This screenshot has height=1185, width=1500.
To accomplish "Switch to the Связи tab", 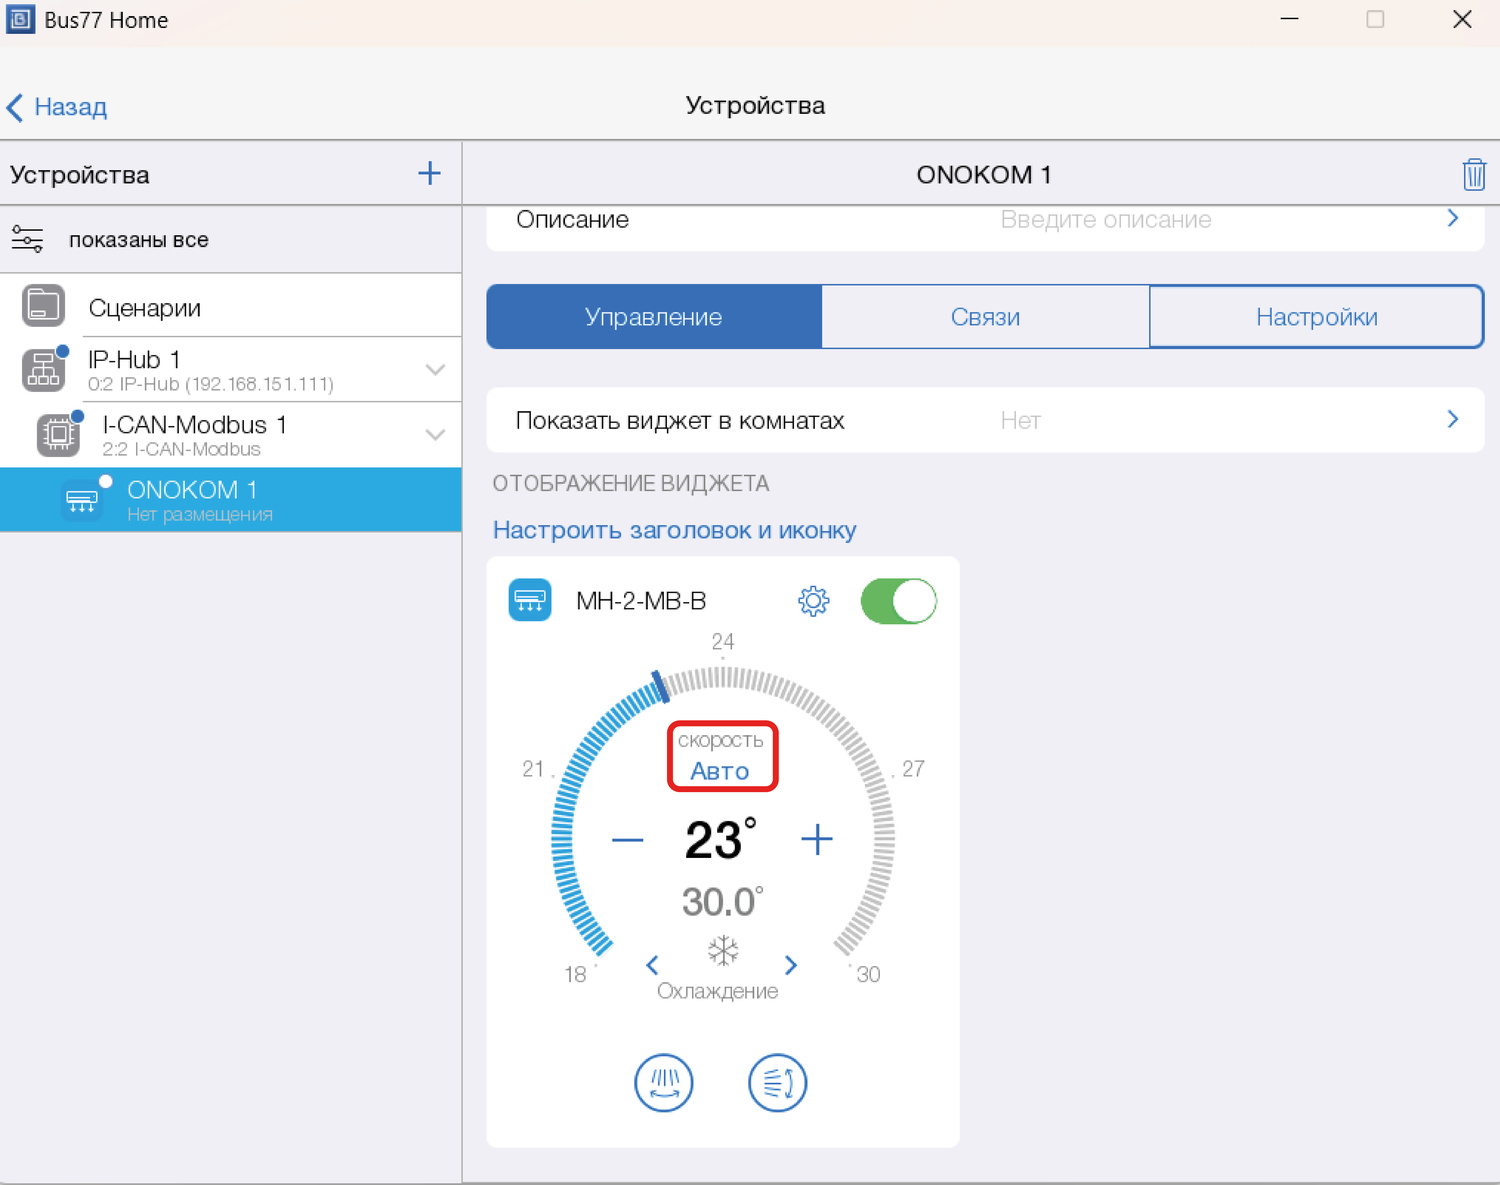I will (985, 317).
